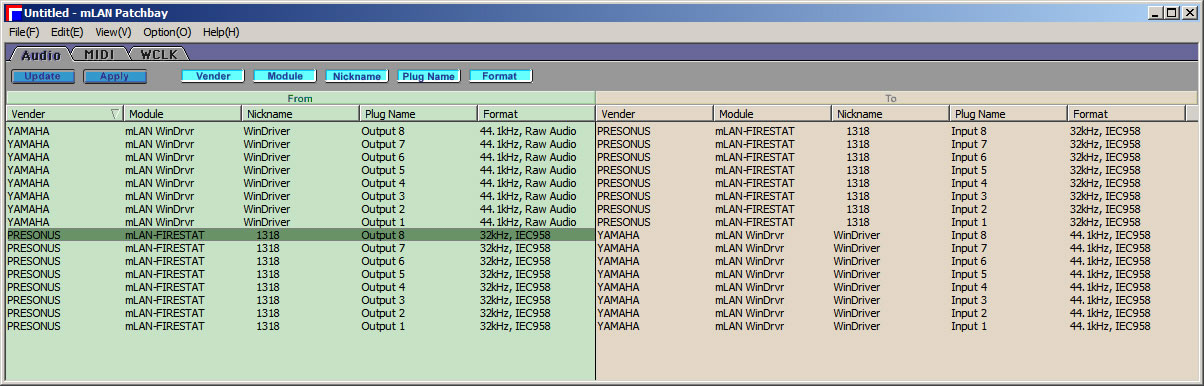This screenshot has width=1204, height=386.
Task: Select From row PRESONUS Output 7
Action: click(x=300, y=248)
